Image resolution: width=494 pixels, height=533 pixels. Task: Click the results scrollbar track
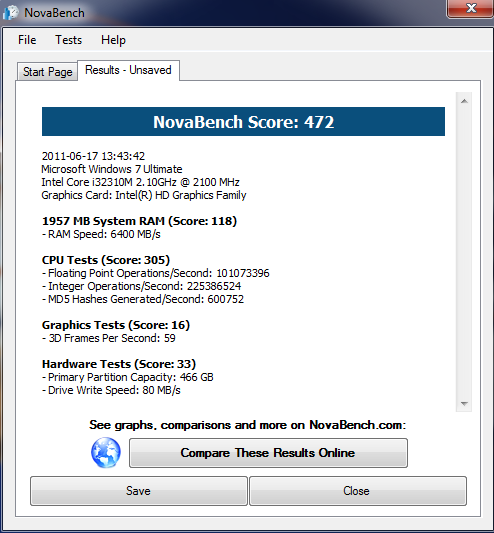tap(464, 252)
